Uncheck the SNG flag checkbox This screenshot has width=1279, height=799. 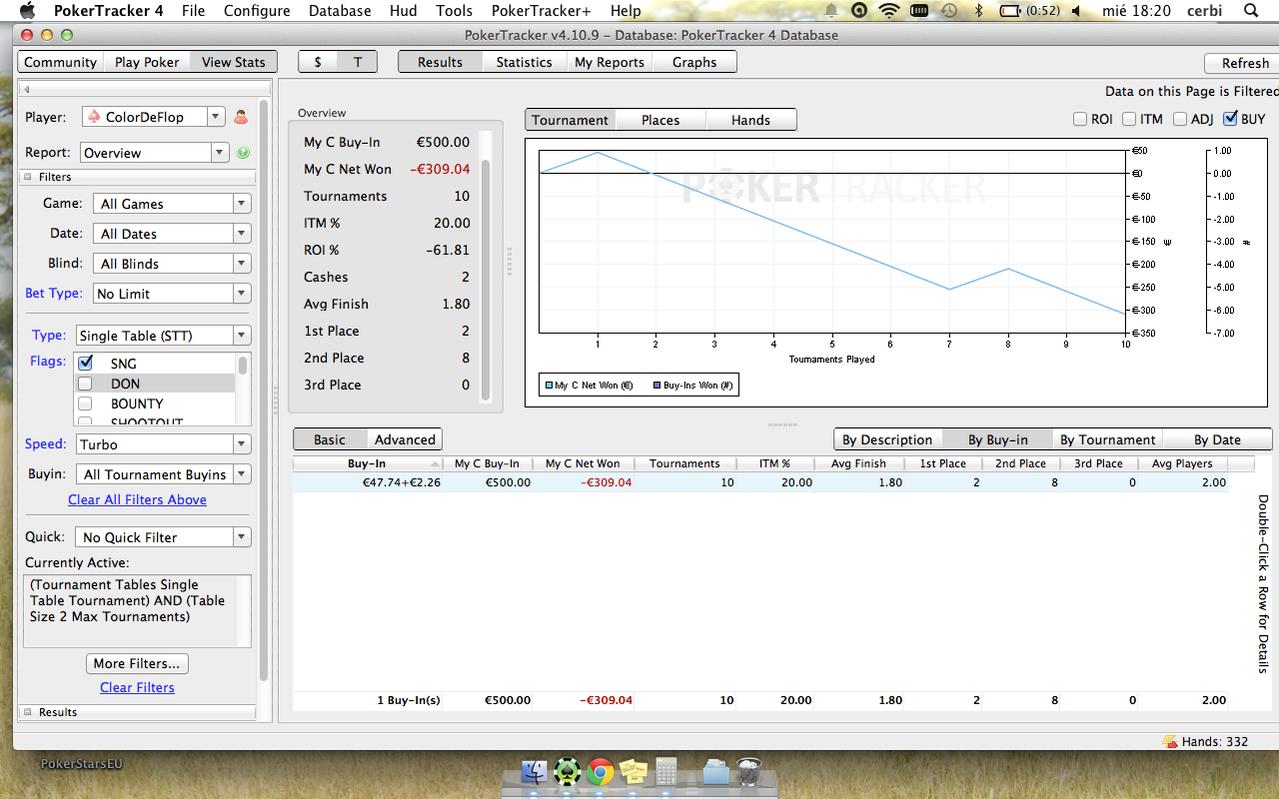pos(85,363)
